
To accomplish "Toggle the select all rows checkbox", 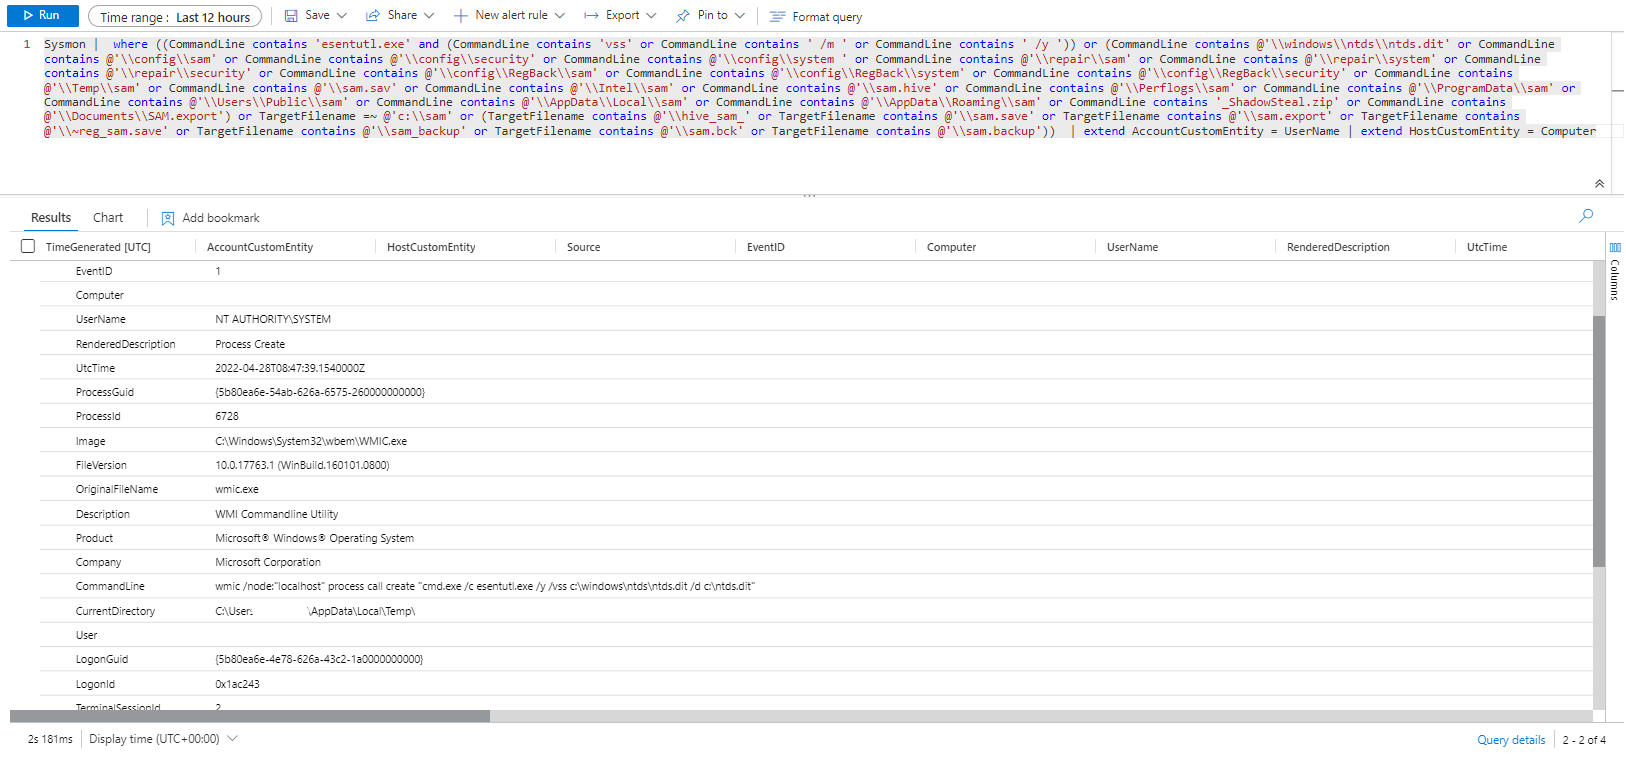I will click(x=28, y=246).
